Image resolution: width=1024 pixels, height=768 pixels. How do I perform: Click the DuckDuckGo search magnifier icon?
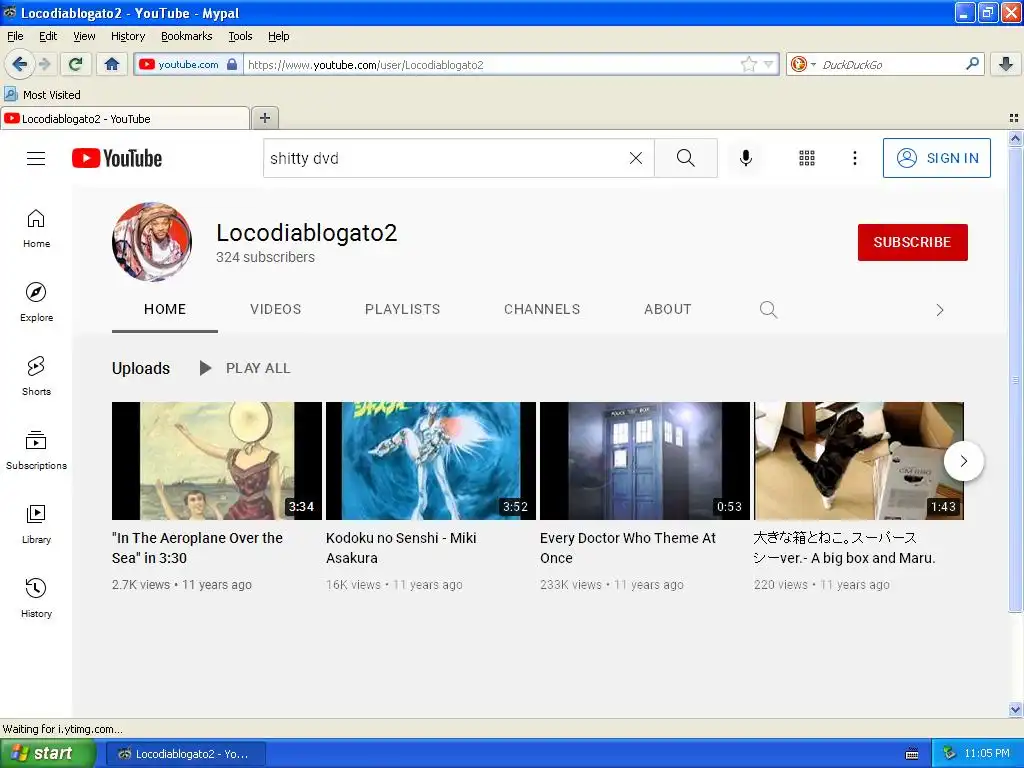972,64
